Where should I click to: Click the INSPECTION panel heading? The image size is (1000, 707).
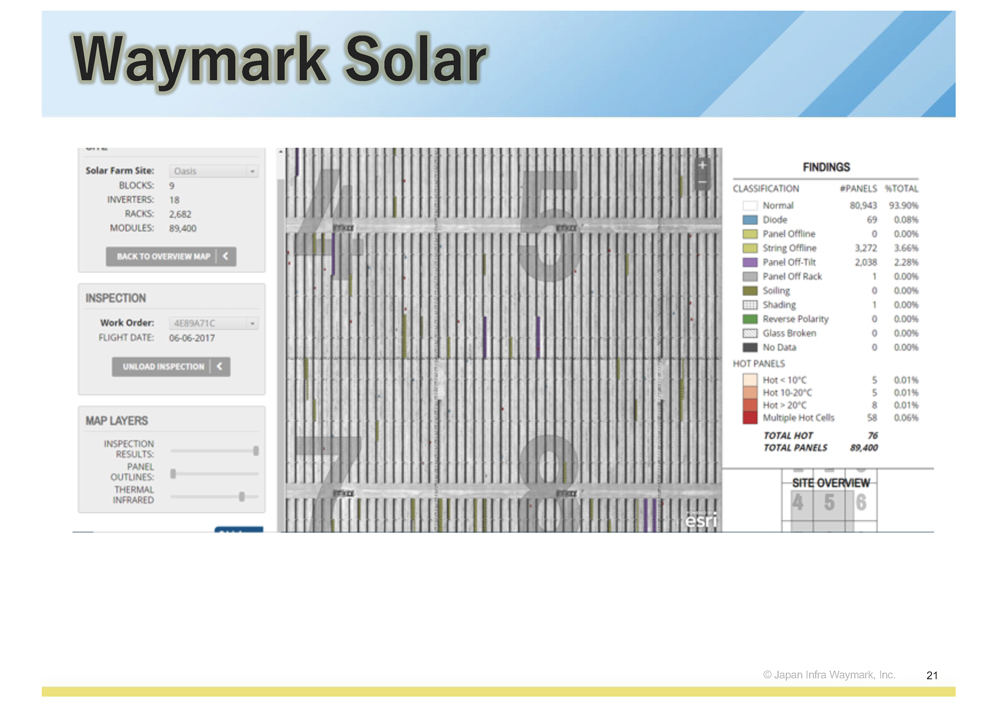click(x=116, y=298)
